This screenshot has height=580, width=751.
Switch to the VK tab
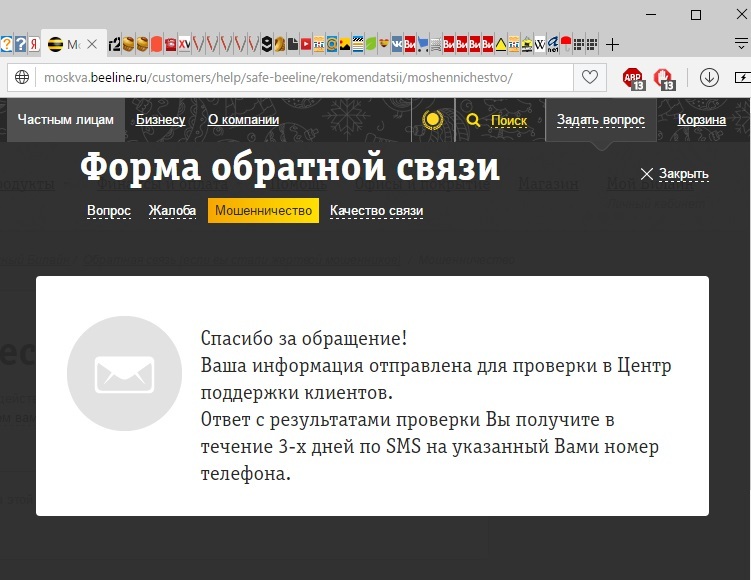tap(397, 45)
